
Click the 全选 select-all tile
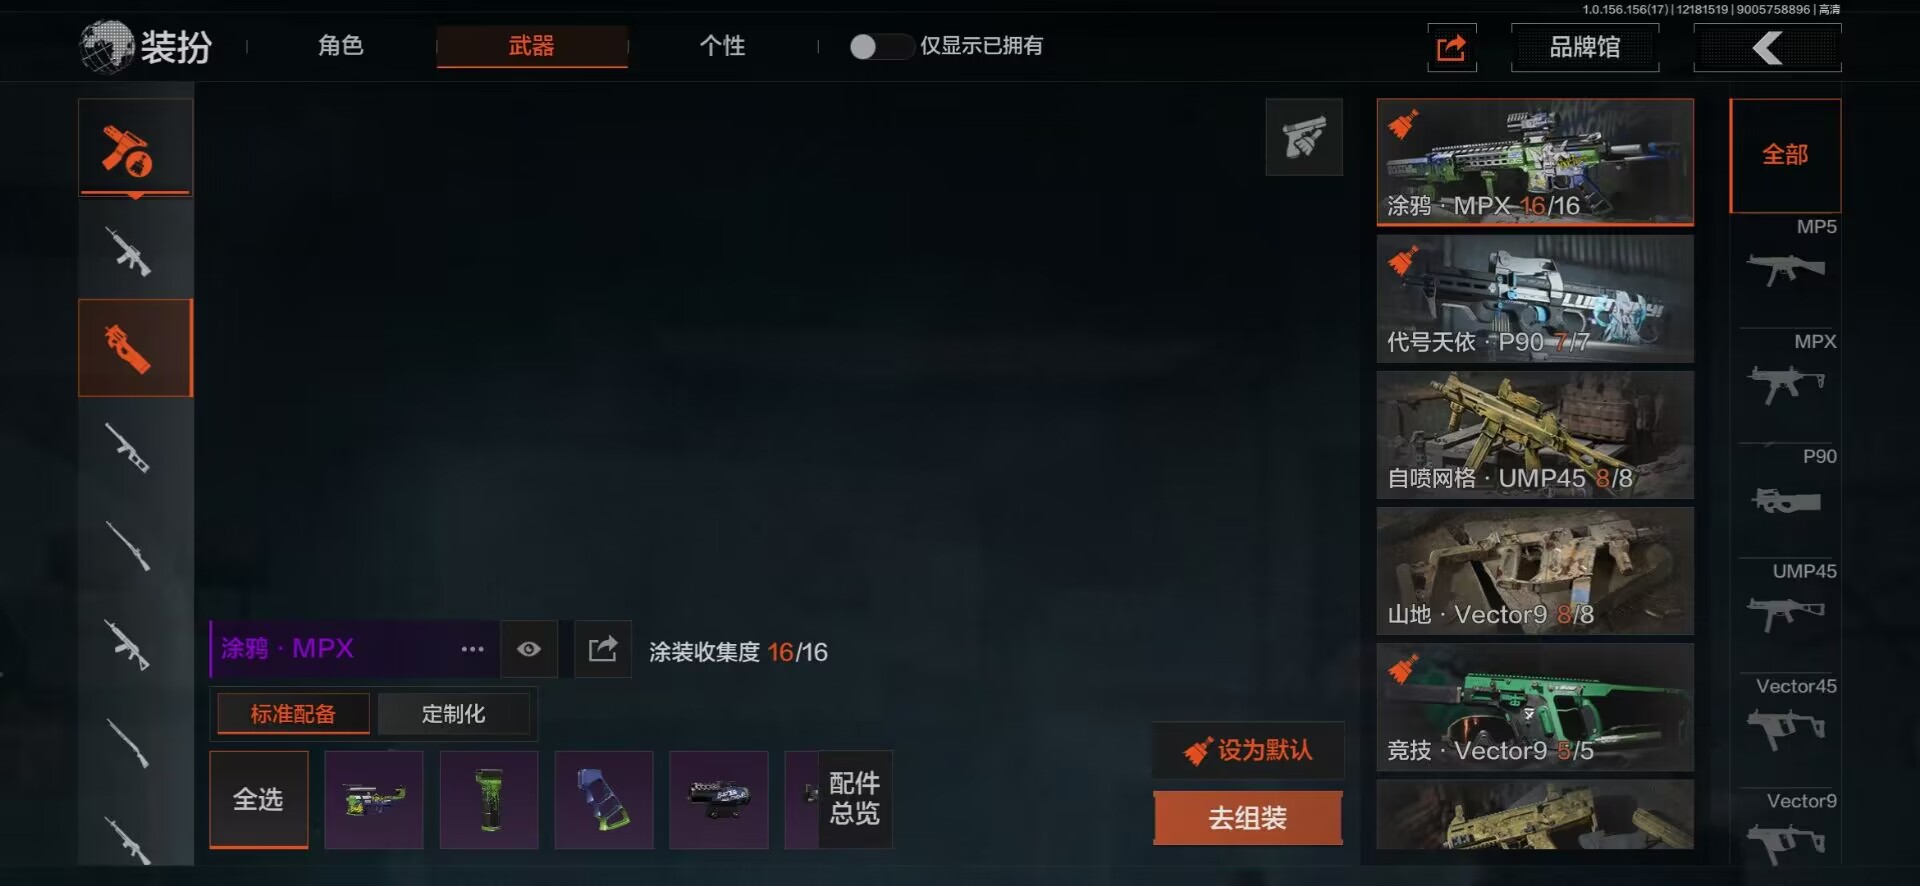(259, 799)
